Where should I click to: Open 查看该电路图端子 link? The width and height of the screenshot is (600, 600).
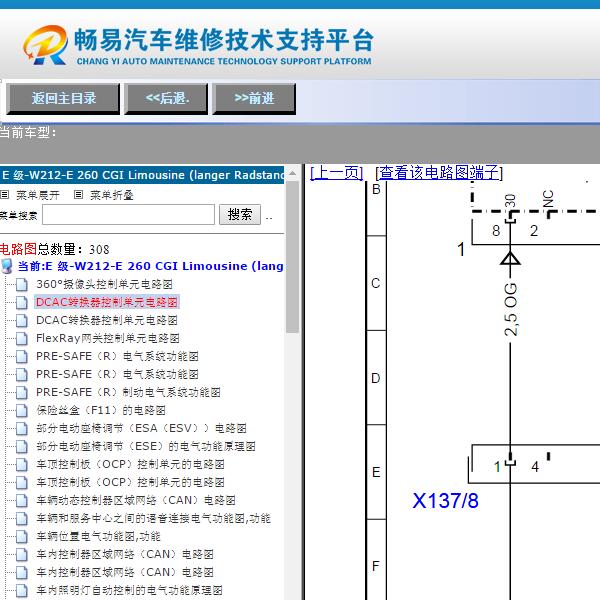point(439,173)
